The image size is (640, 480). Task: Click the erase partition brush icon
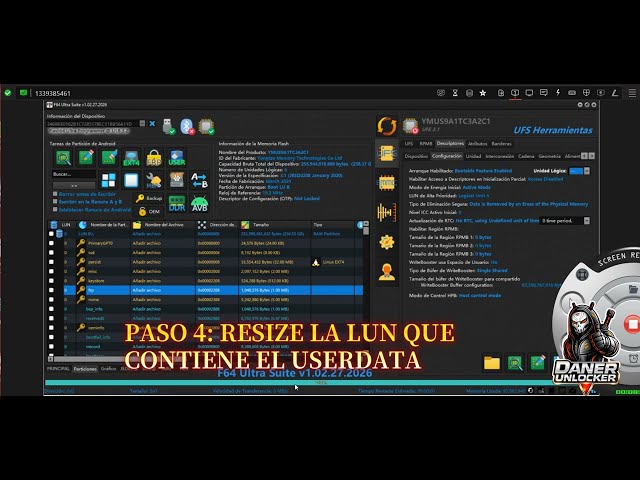pyautogui.click(x=109, y=158)
